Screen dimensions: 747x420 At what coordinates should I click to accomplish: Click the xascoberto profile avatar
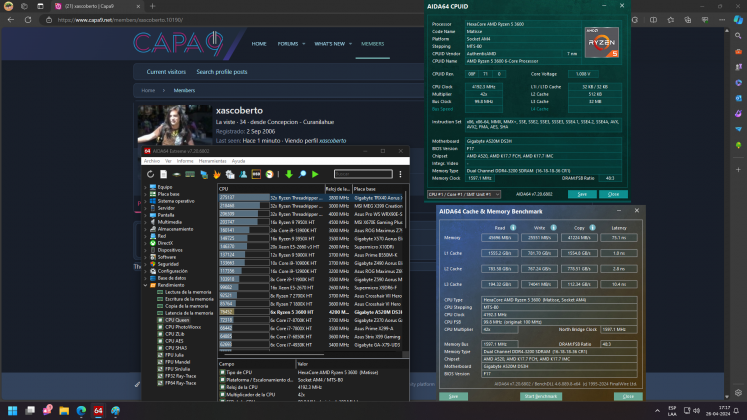pyautogui.click(x=175, y=125)
